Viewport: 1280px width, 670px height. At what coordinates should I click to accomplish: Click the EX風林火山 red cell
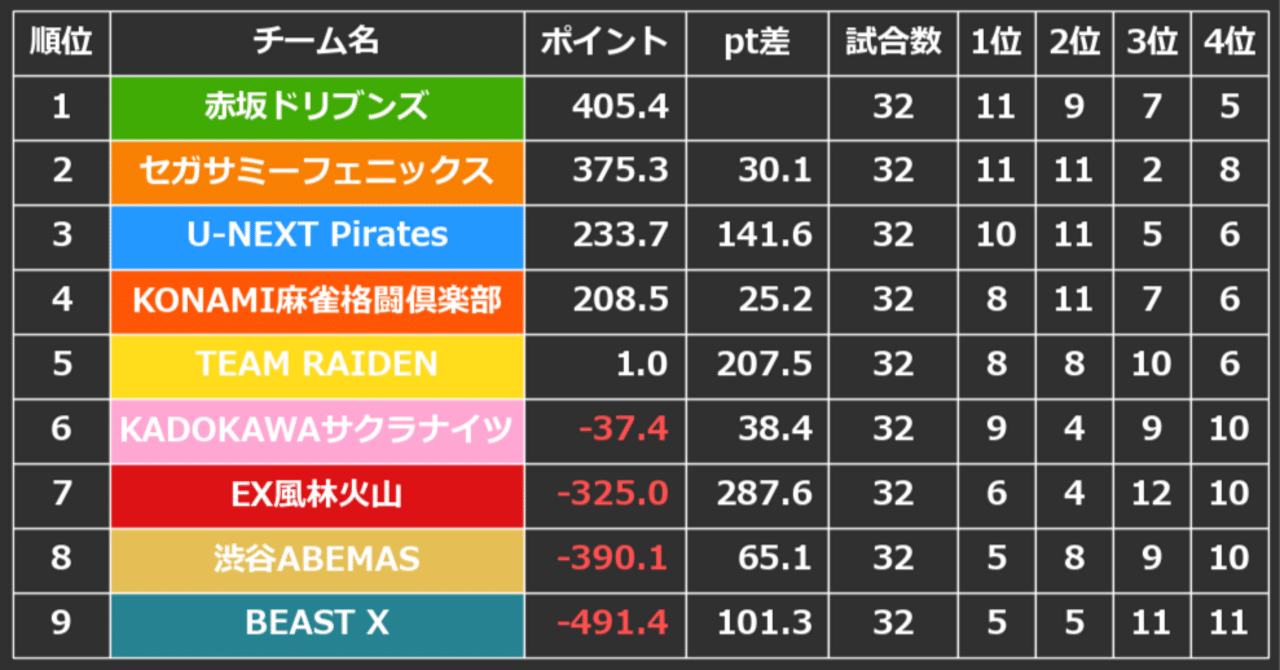point(317,494)
